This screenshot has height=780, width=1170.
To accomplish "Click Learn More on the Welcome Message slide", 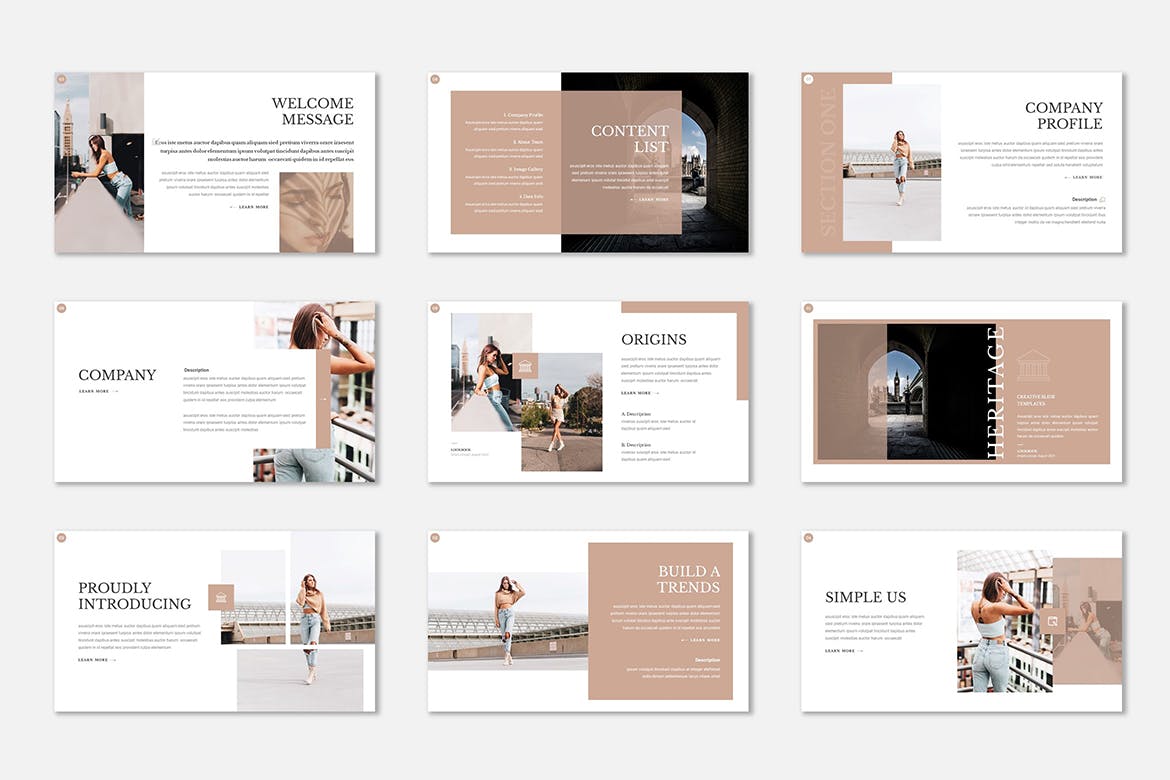I will coord(253,207).
